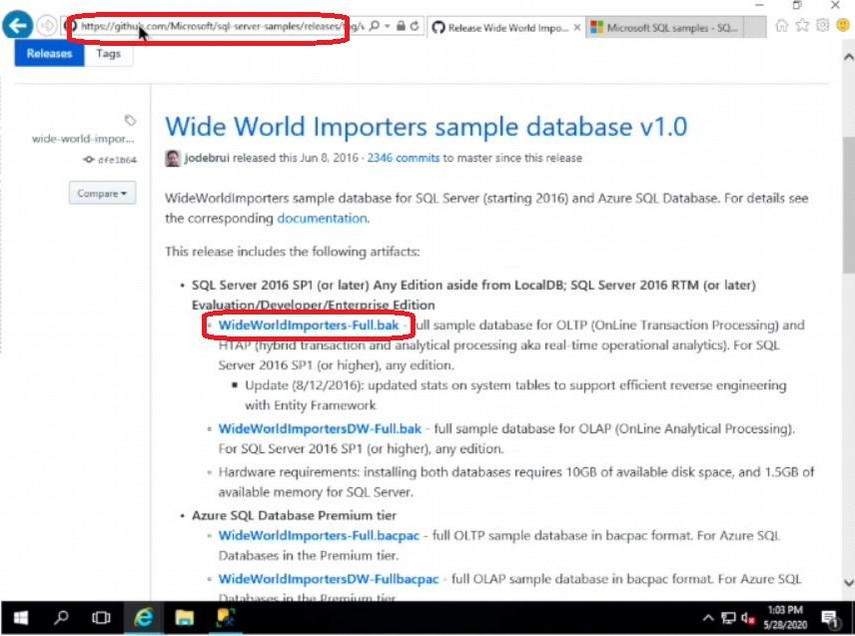Expand hidden icons in the system tray
Image resolution: width=855 pixels, height=636 pixels.
[x=707, y=618]
